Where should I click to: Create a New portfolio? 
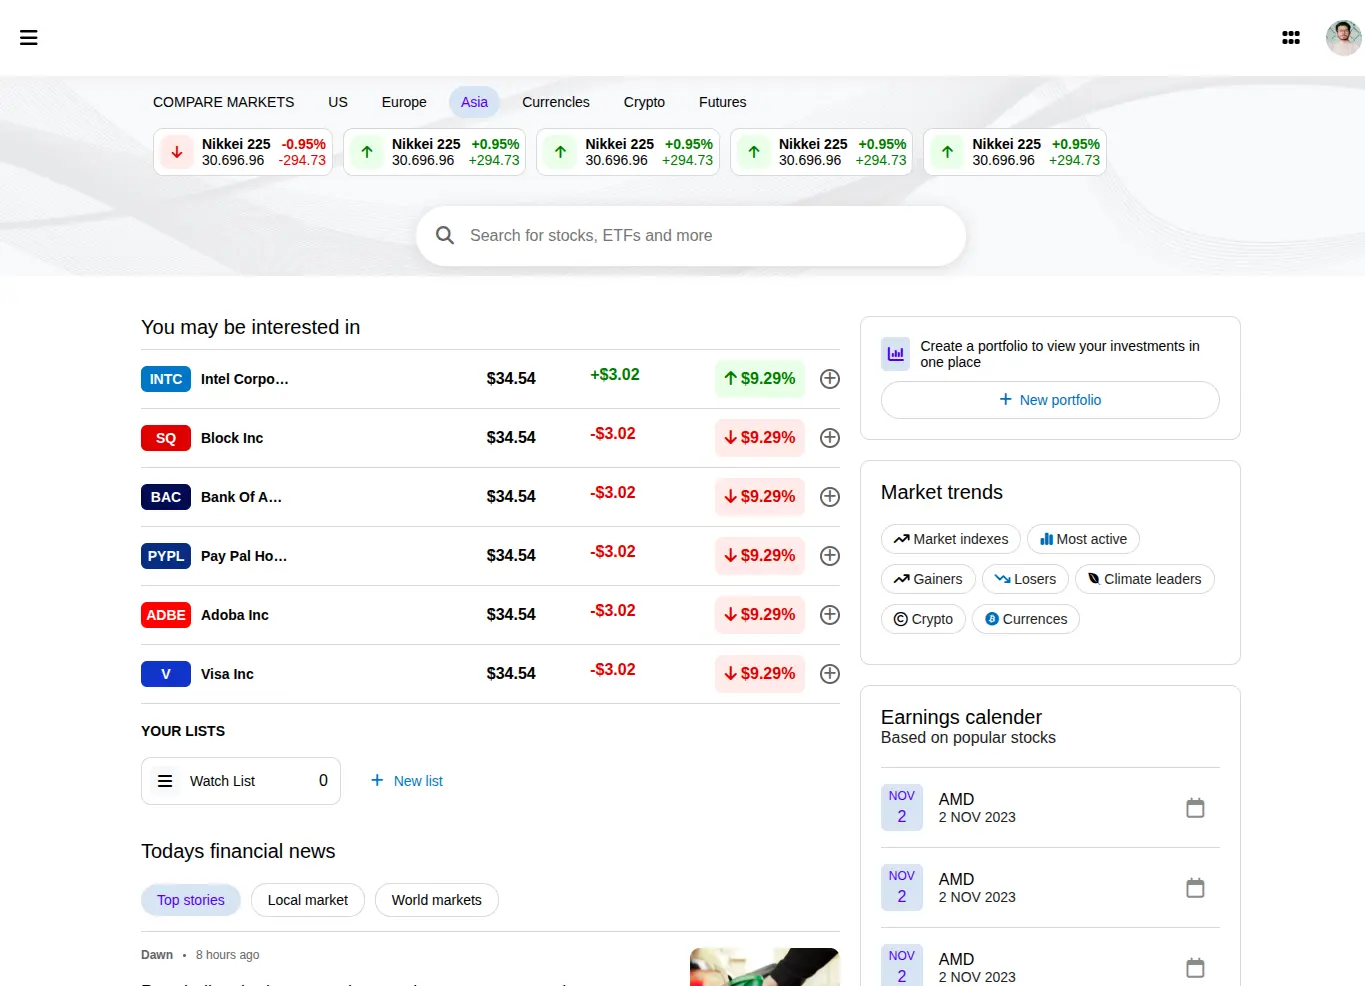pos(1050,399)
